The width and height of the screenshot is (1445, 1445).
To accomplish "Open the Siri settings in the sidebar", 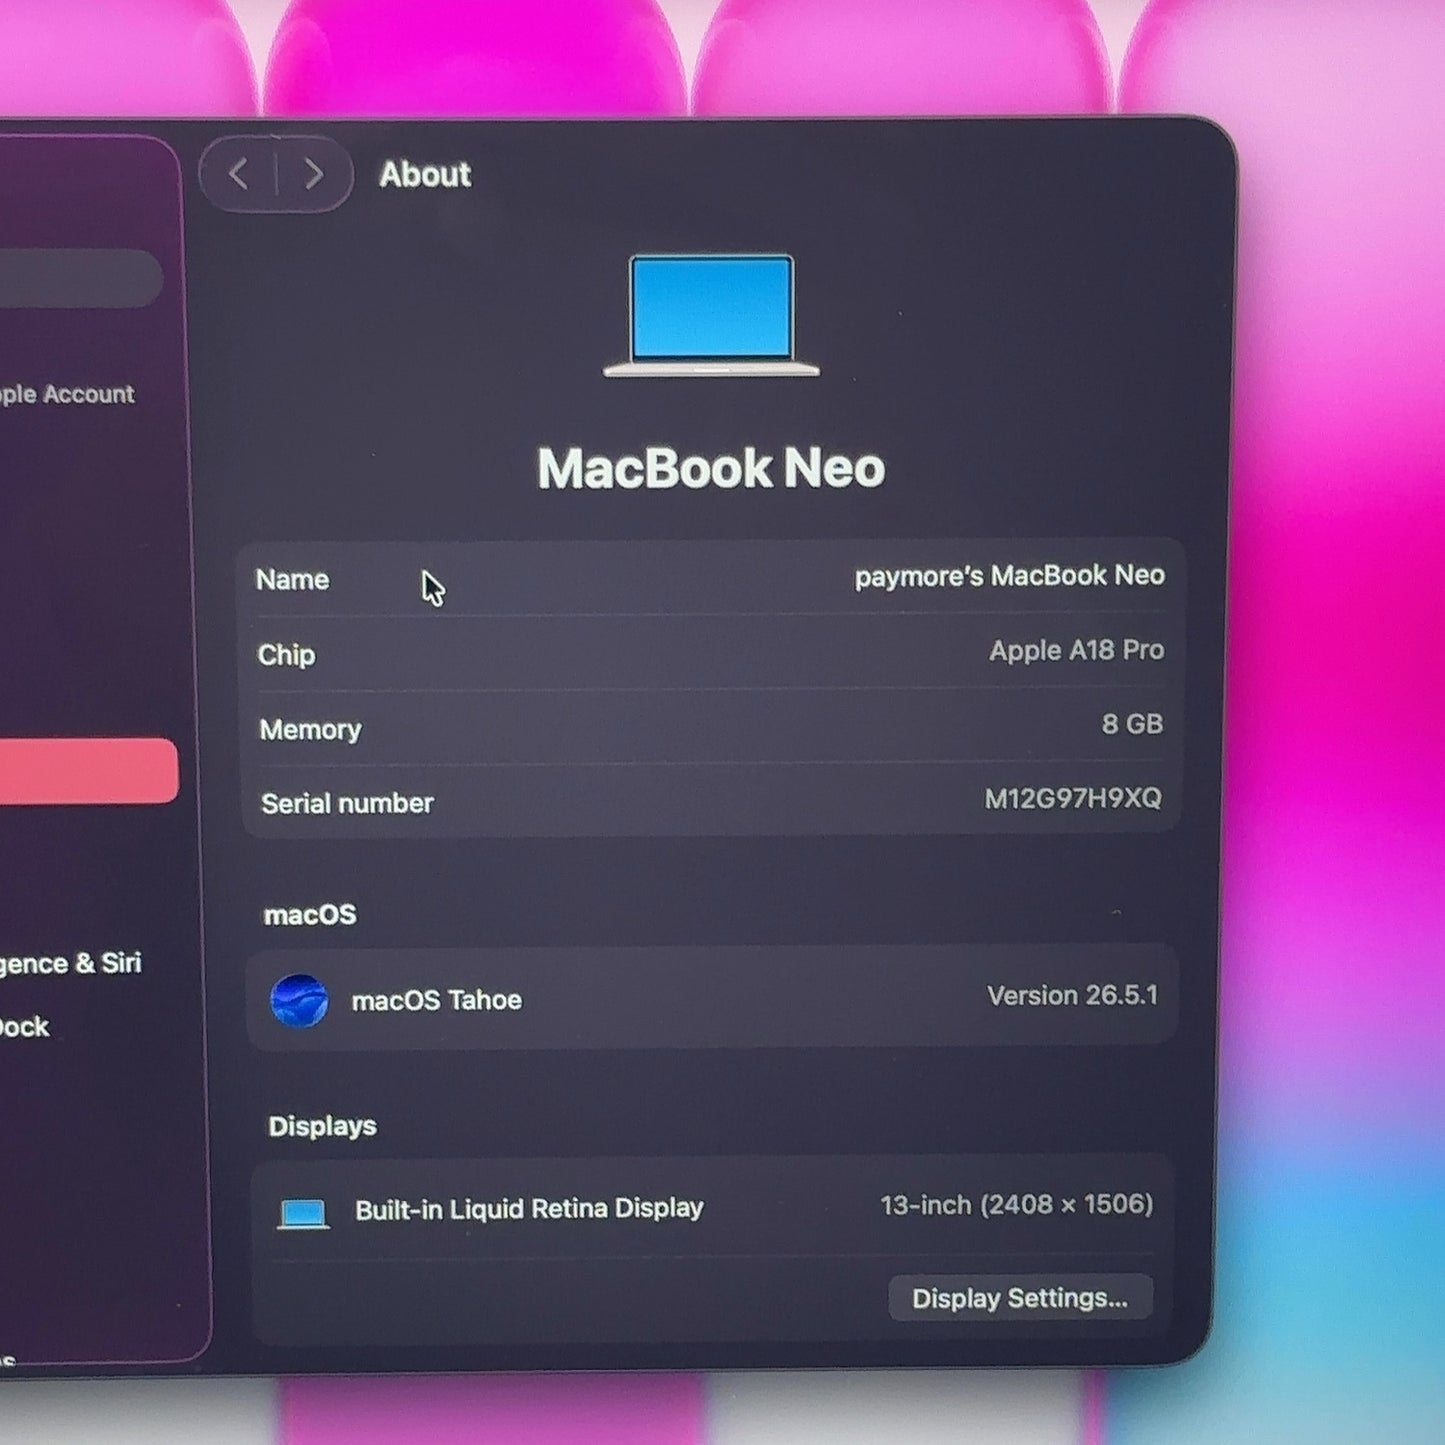I will (70, 963).
